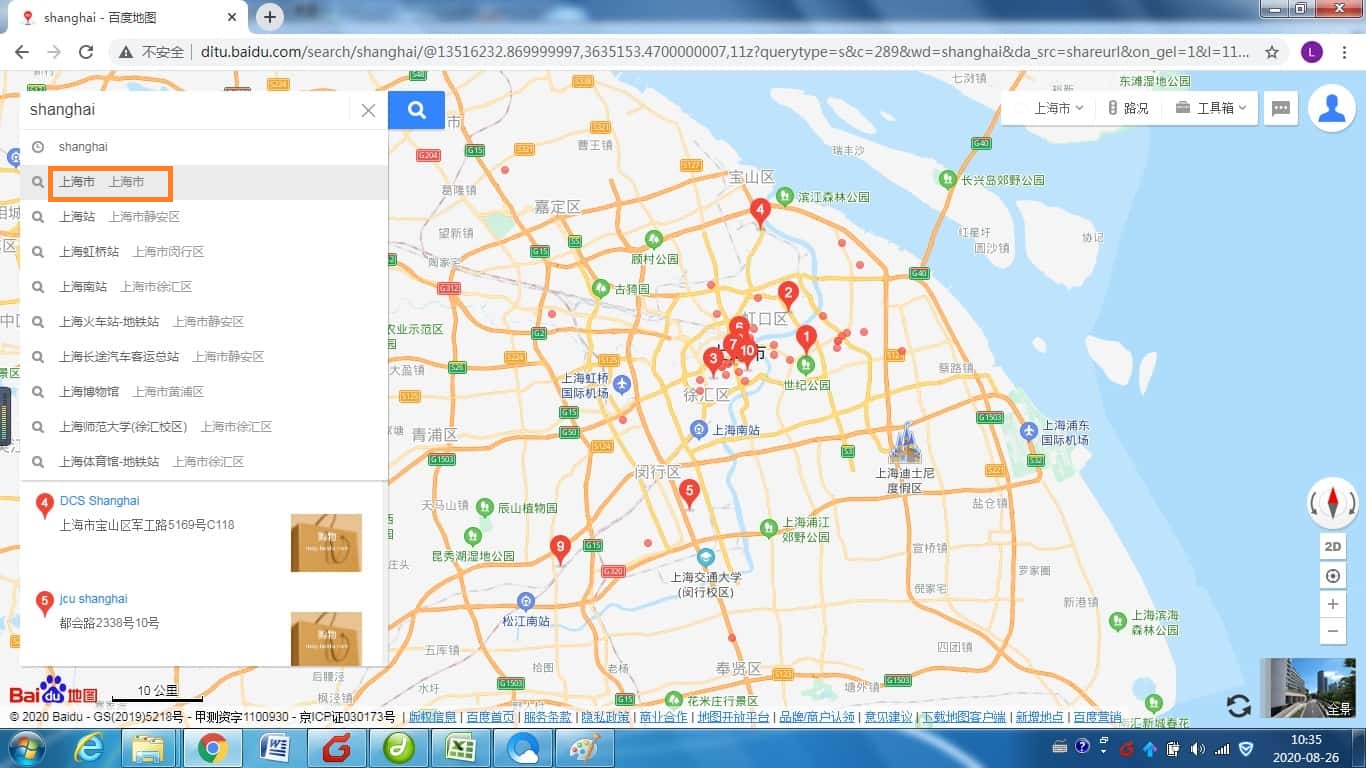Screen dimensions: 1366x768
Task: Click the refresh arrows icon beside 全景
Action: pyautogui.click(x=1238, y=706)
